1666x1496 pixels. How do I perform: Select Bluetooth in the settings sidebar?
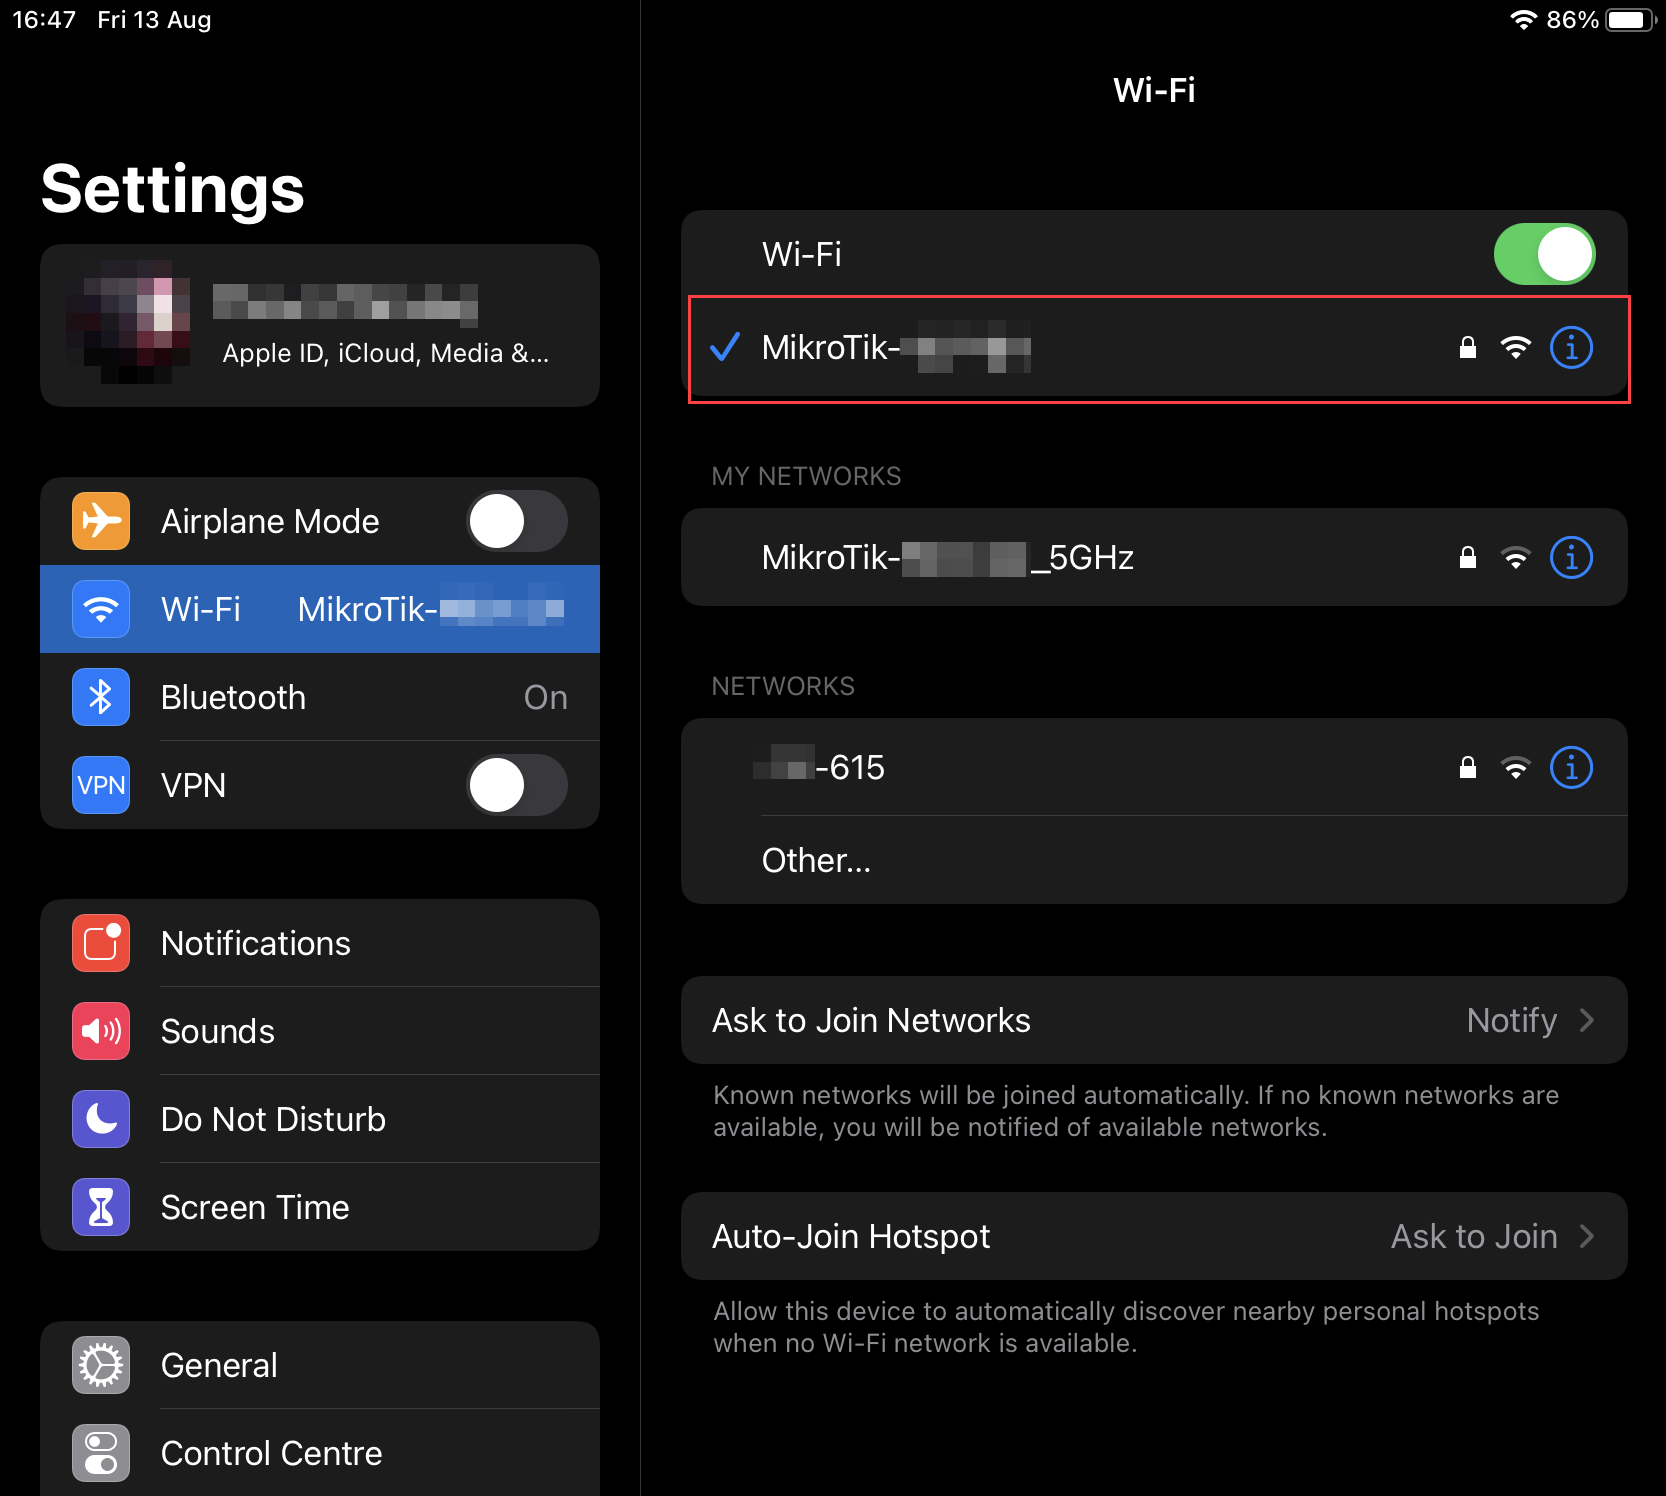coord(320,697)
